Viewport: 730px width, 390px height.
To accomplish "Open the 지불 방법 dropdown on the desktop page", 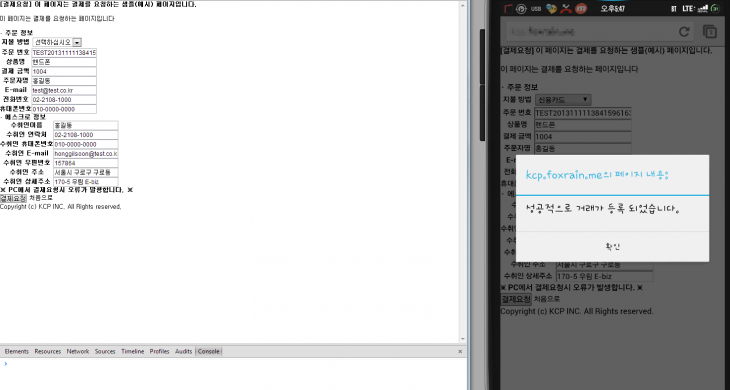I will pos(58,42).
